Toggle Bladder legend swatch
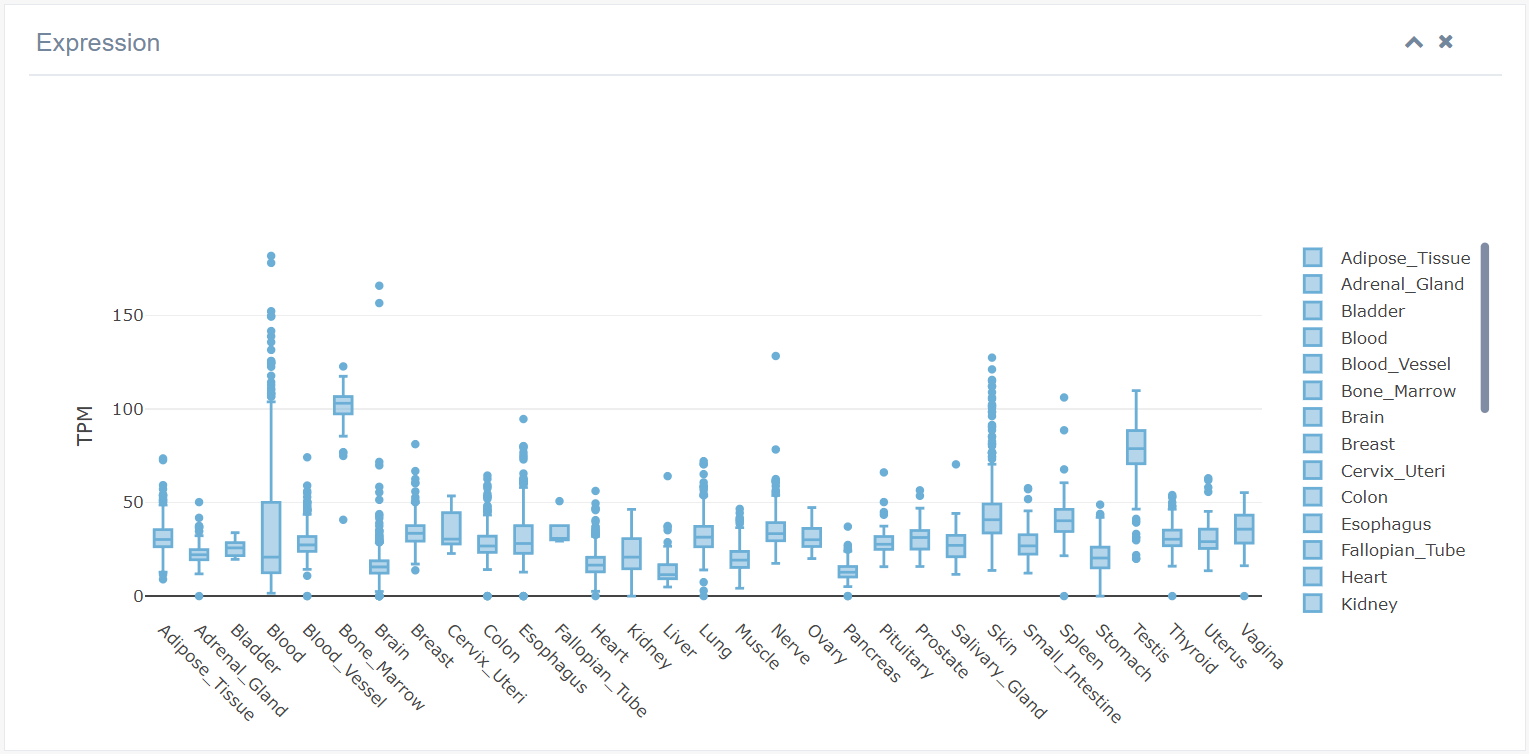The height and width of the screenshot is (754, 1529). [1313, 311]
